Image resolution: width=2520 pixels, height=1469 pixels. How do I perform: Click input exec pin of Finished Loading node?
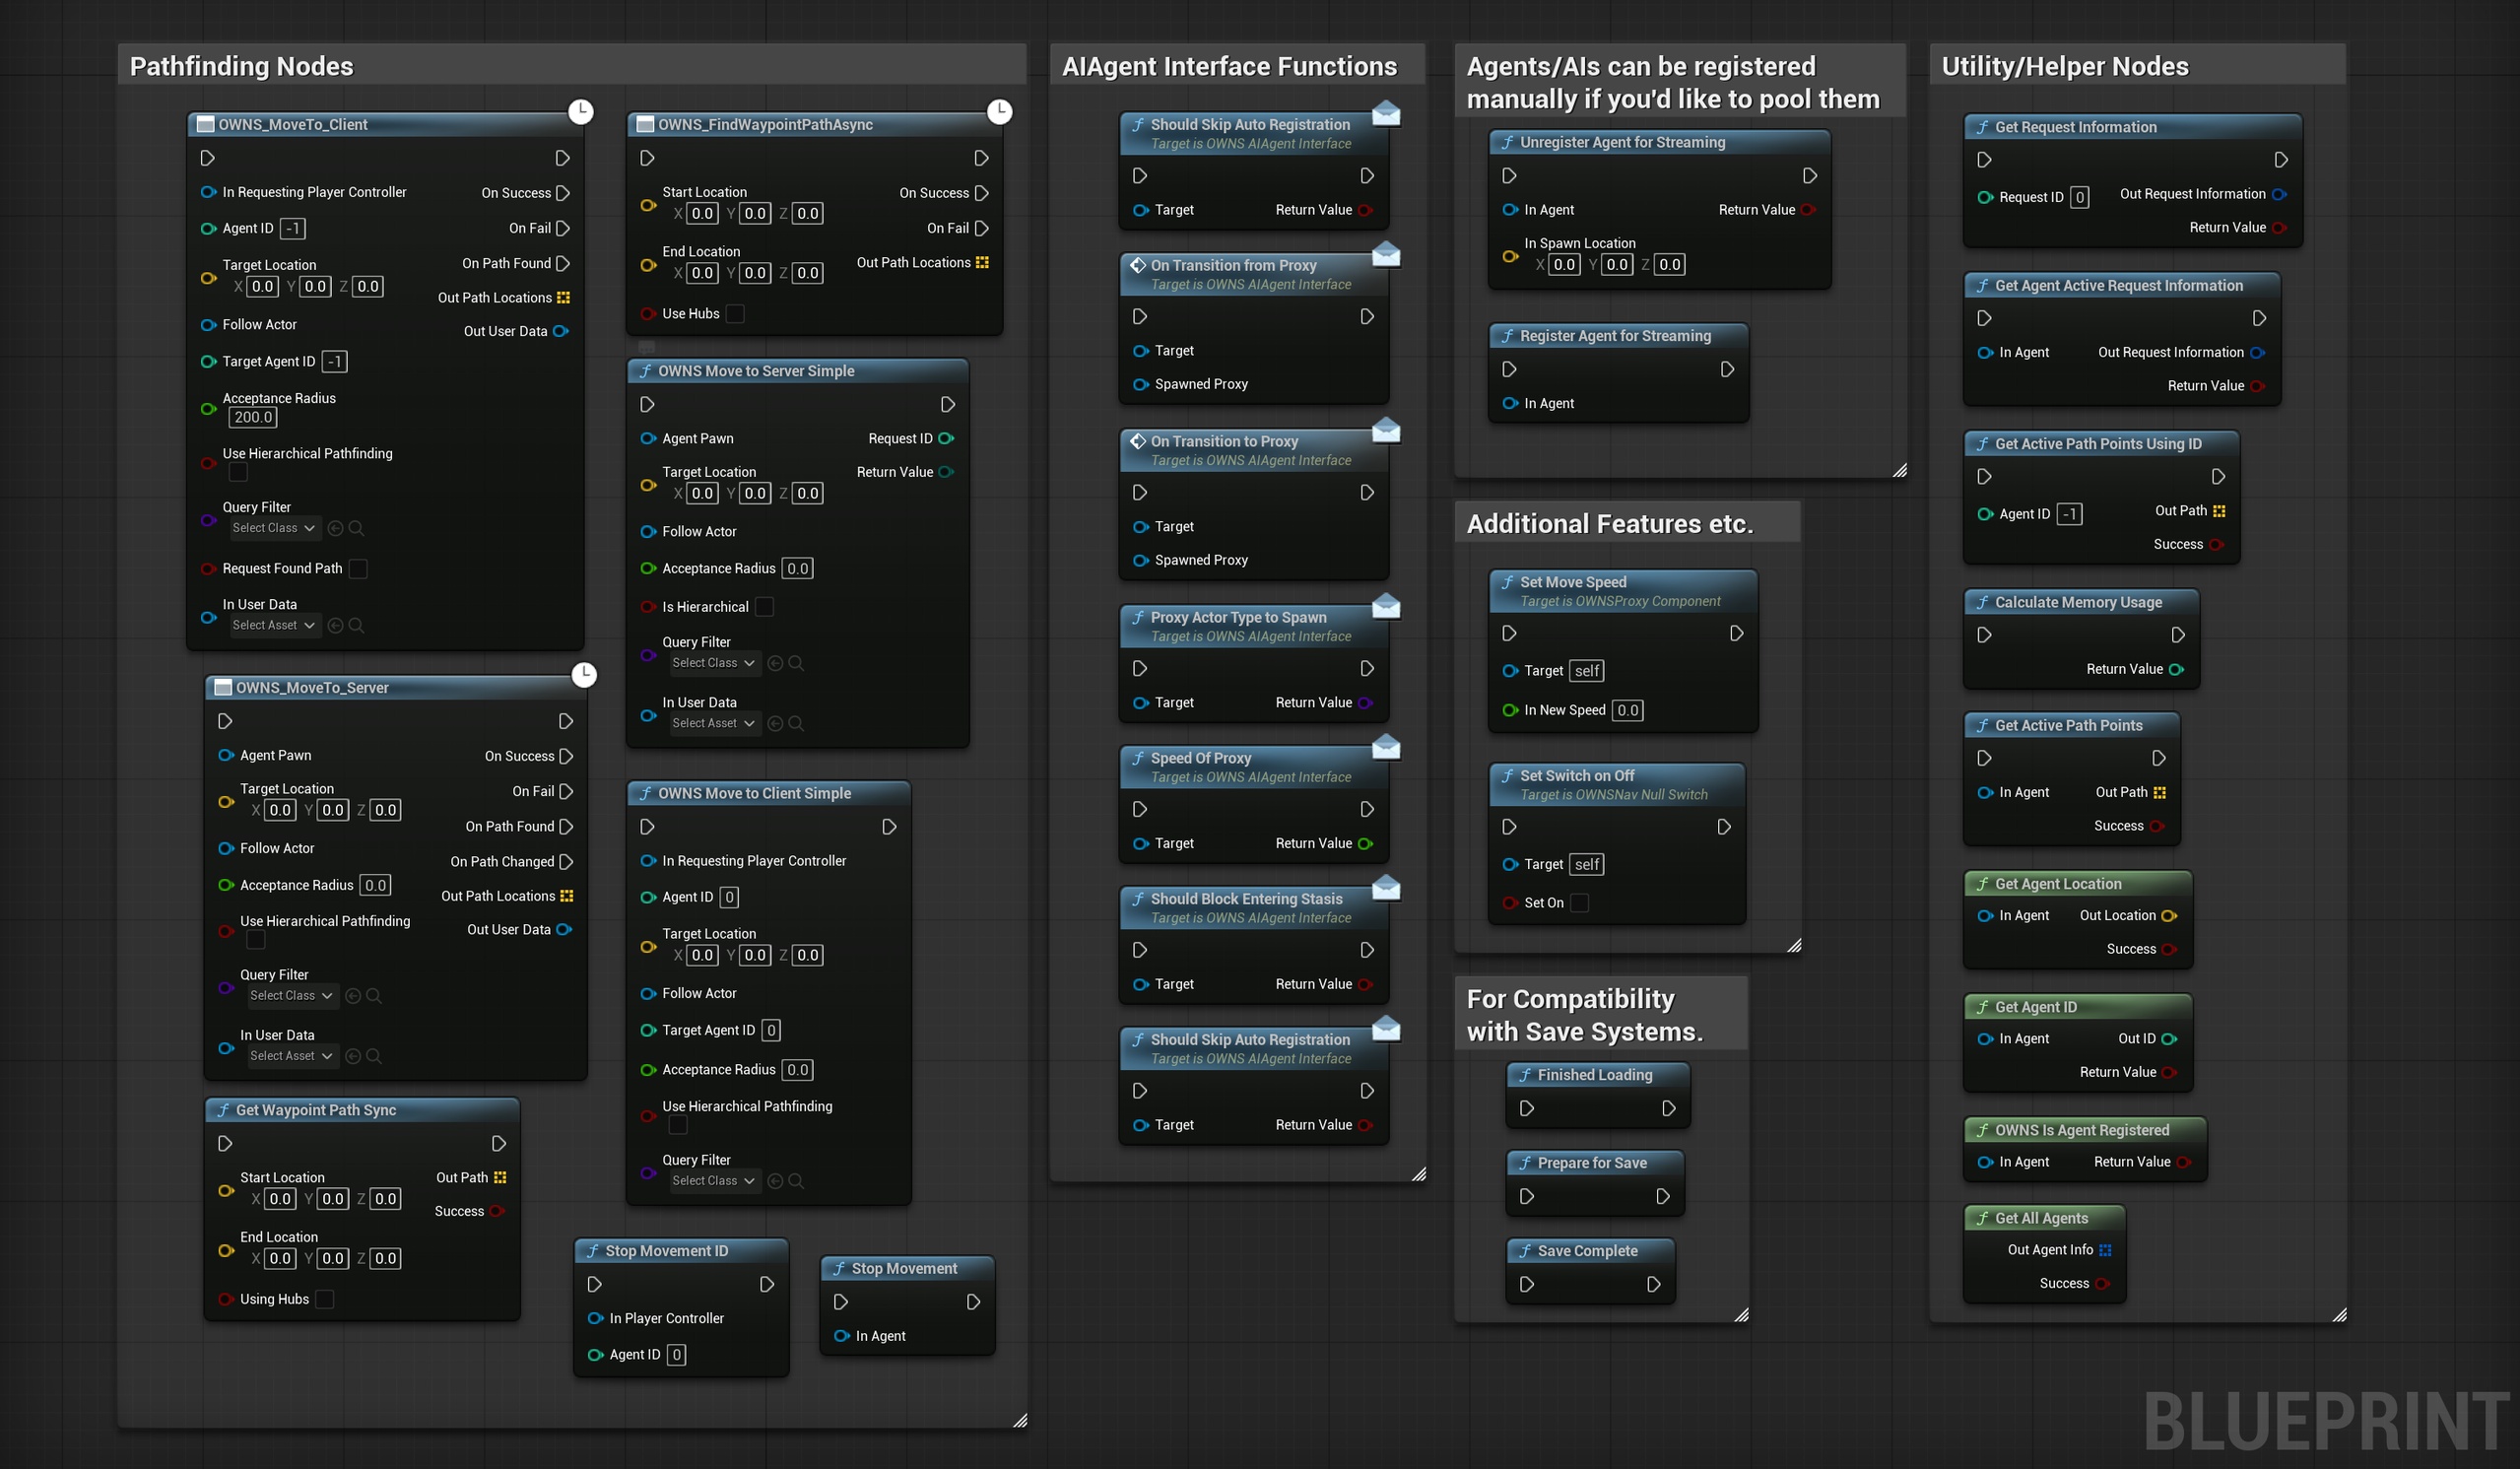[1526, 1108]
